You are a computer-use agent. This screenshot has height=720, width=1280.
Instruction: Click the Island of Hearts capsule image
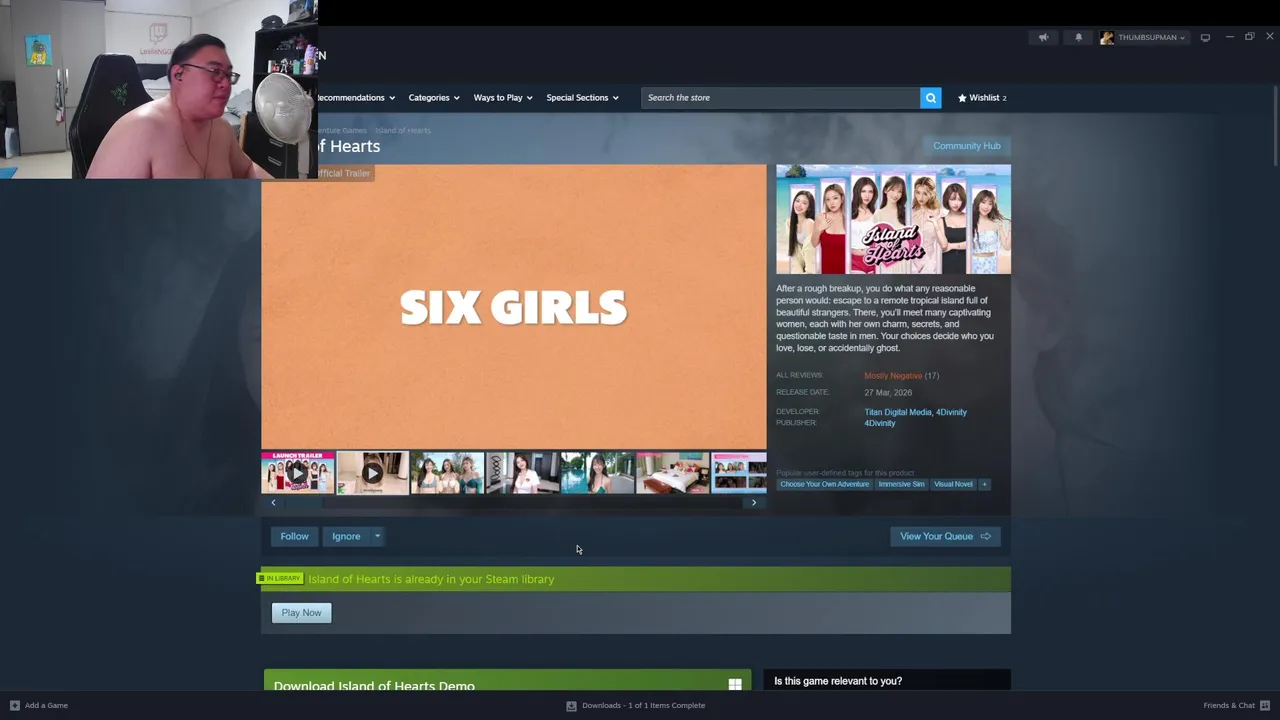pos(893,219)
